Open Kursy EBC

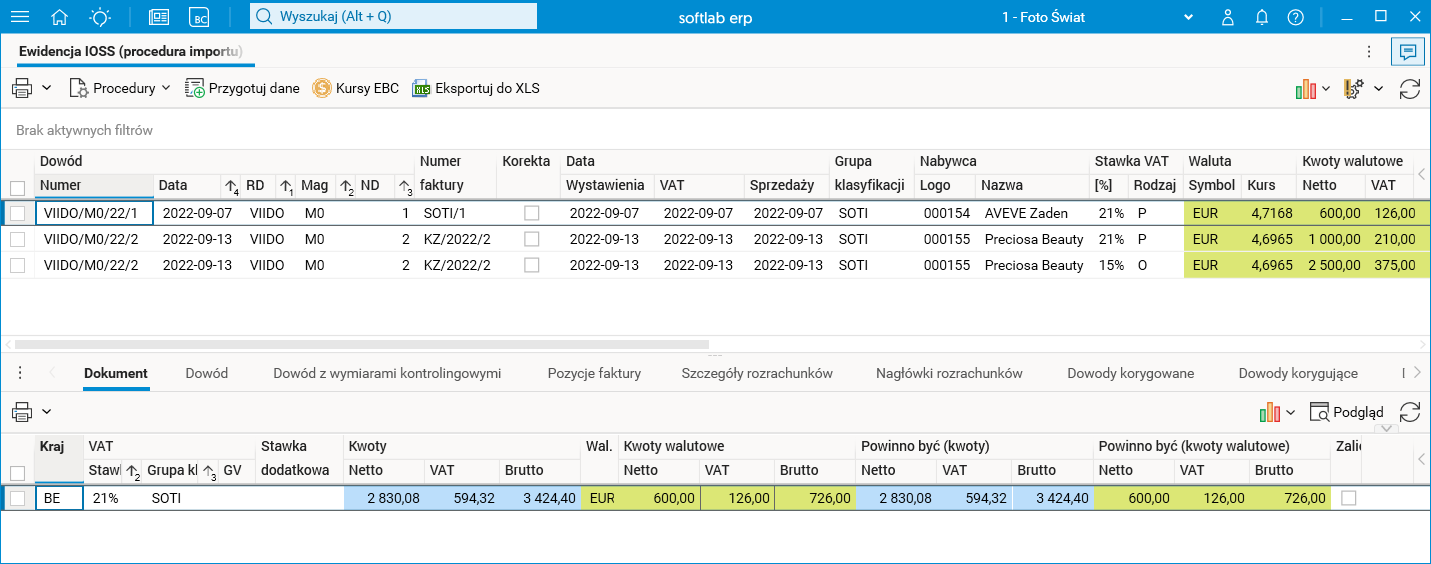[355, 88]
